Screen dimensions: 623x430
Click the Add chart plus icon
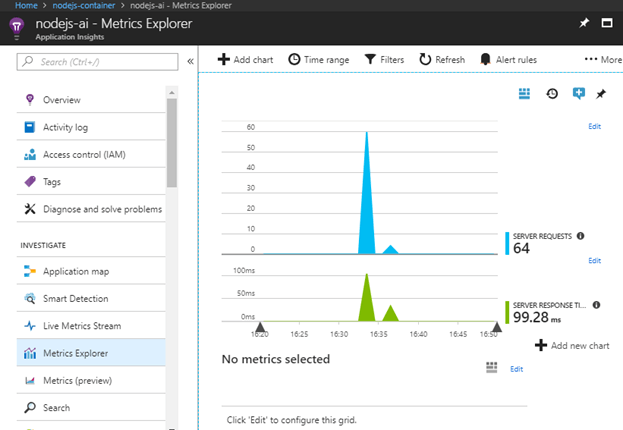coord(224,60)
